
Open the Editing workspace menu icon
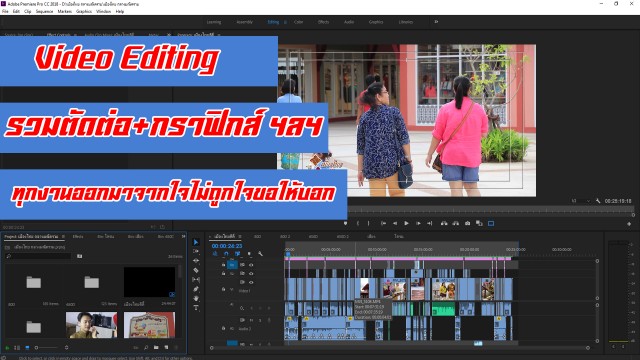click(x=285, y=22)
